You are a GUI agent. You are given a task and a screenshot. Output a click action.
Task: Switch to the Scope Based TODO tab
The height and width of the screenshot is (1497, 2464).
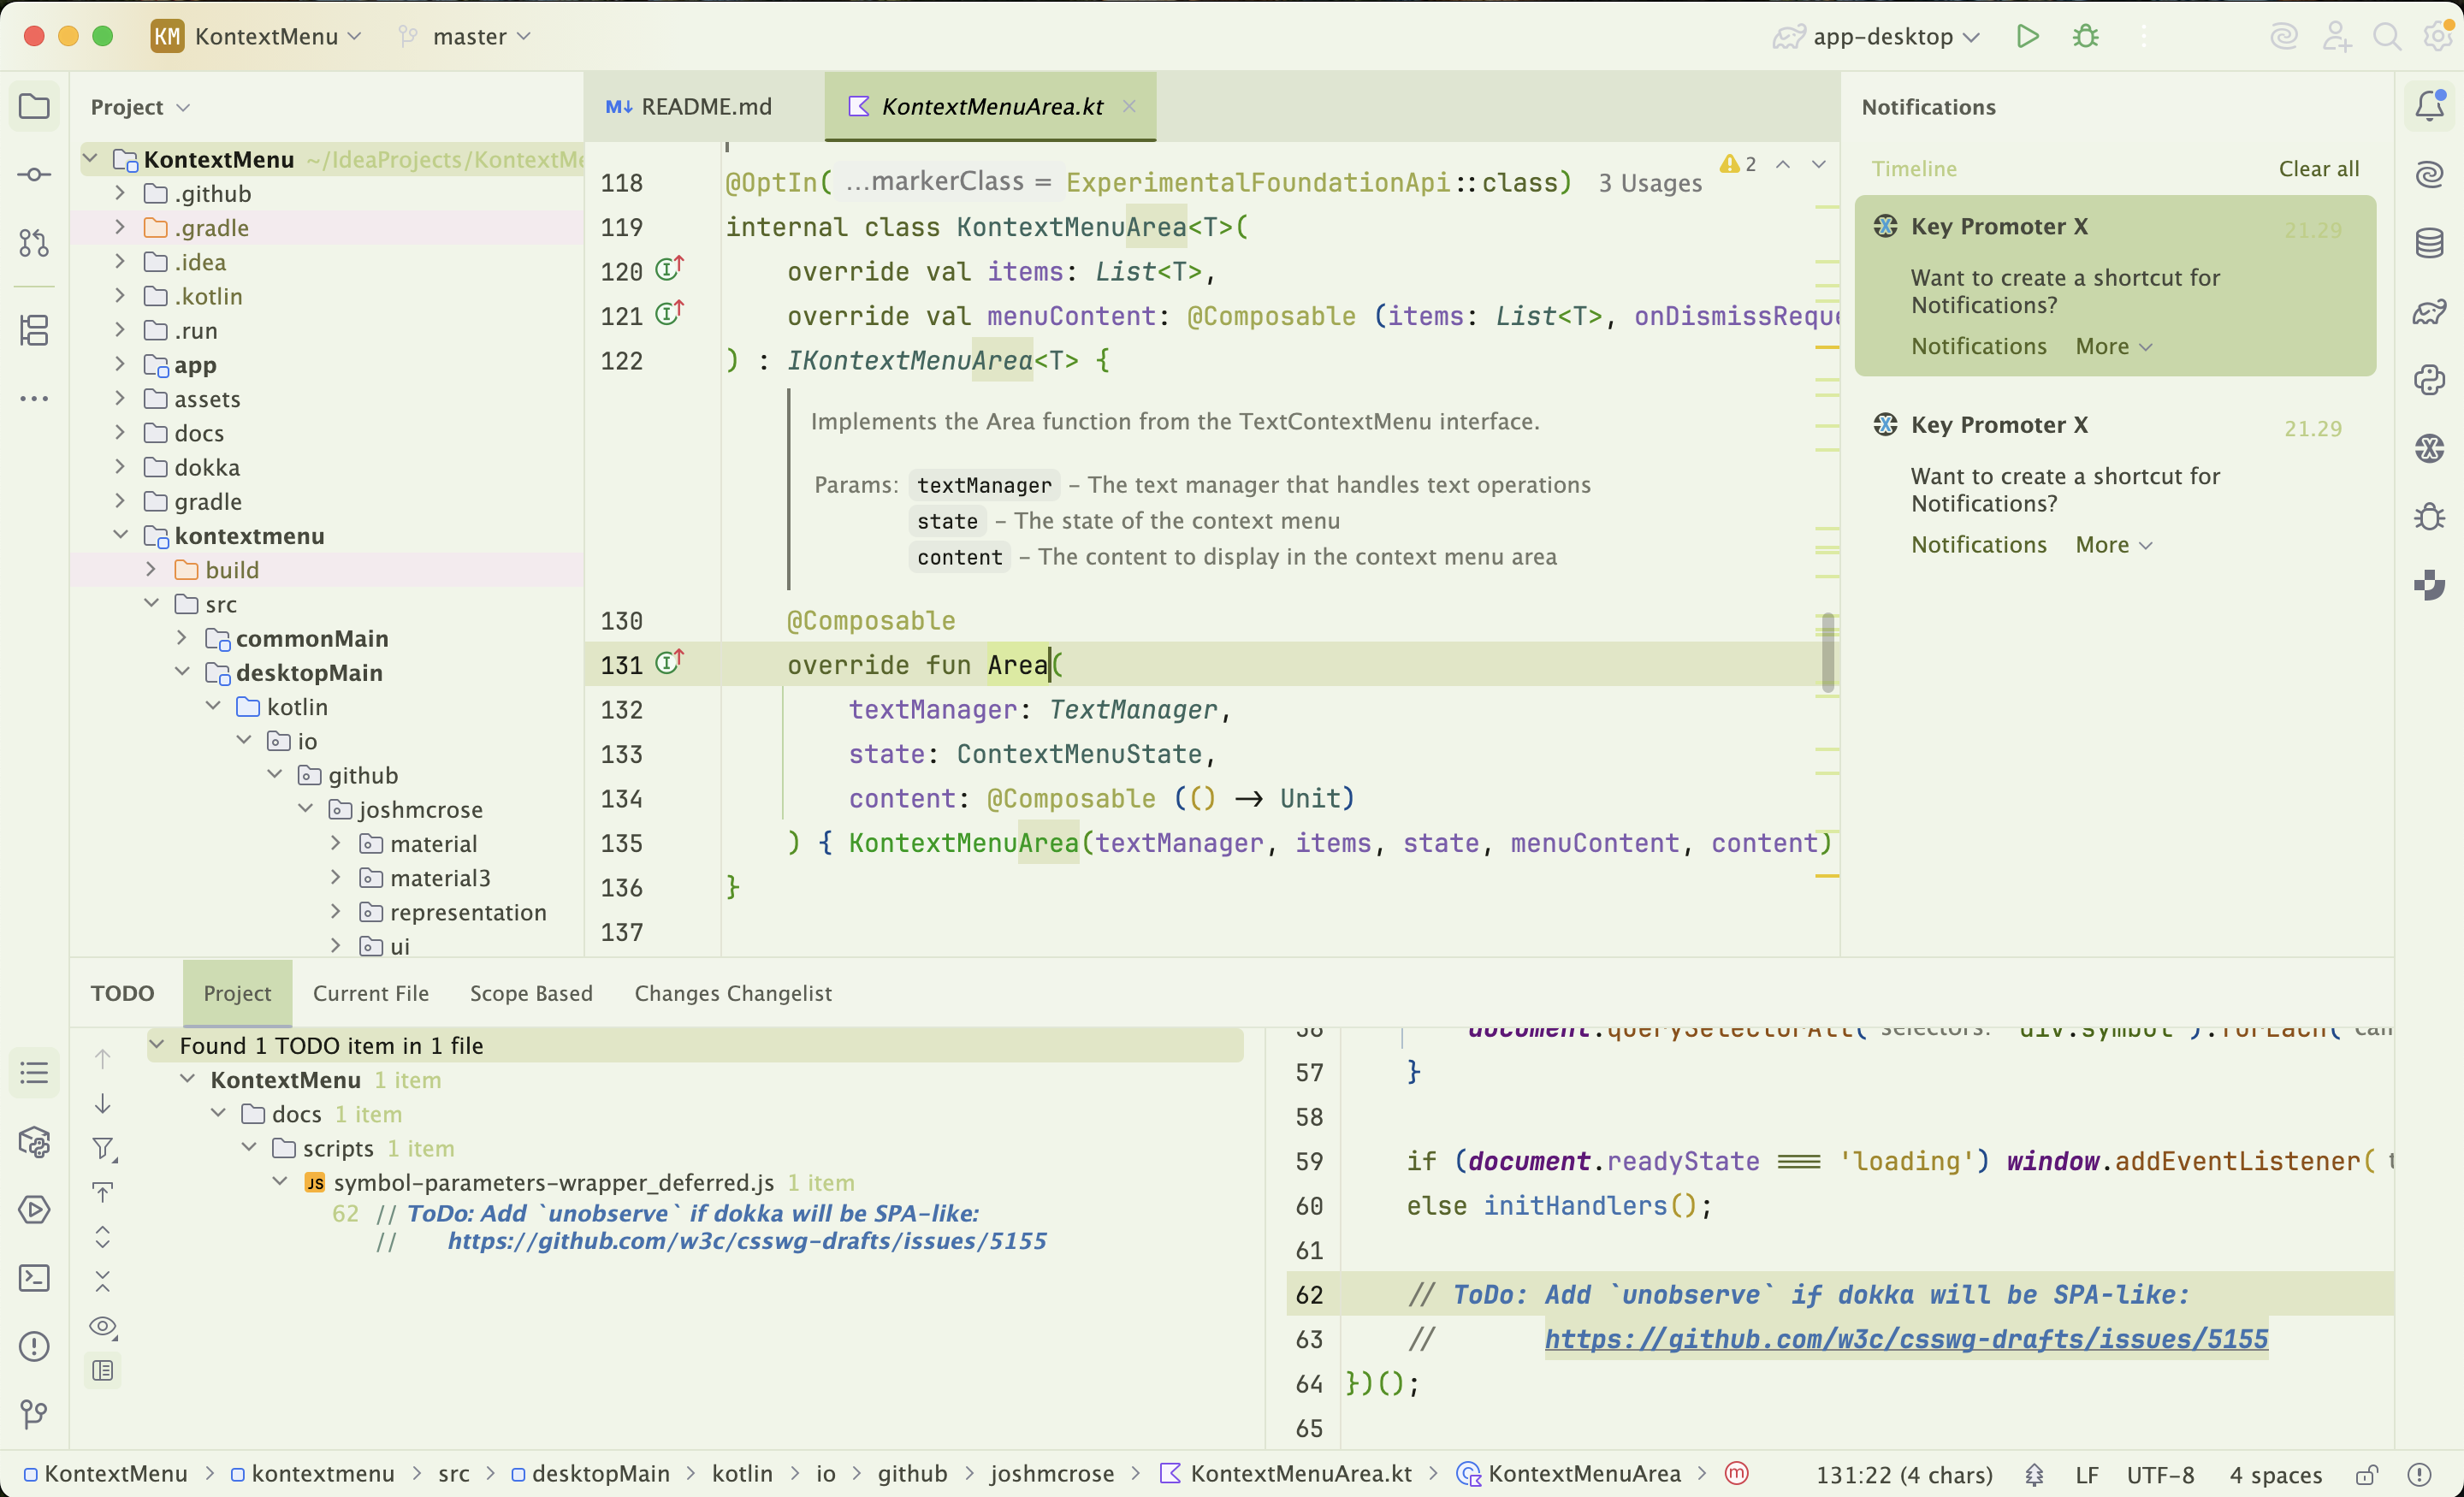pyautogui.click(x=531, y=993)
